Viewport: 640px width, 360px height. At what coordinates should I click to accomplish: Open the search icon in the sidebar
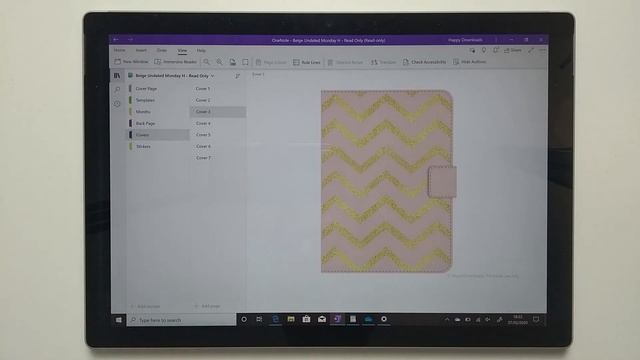pos(117,89)
